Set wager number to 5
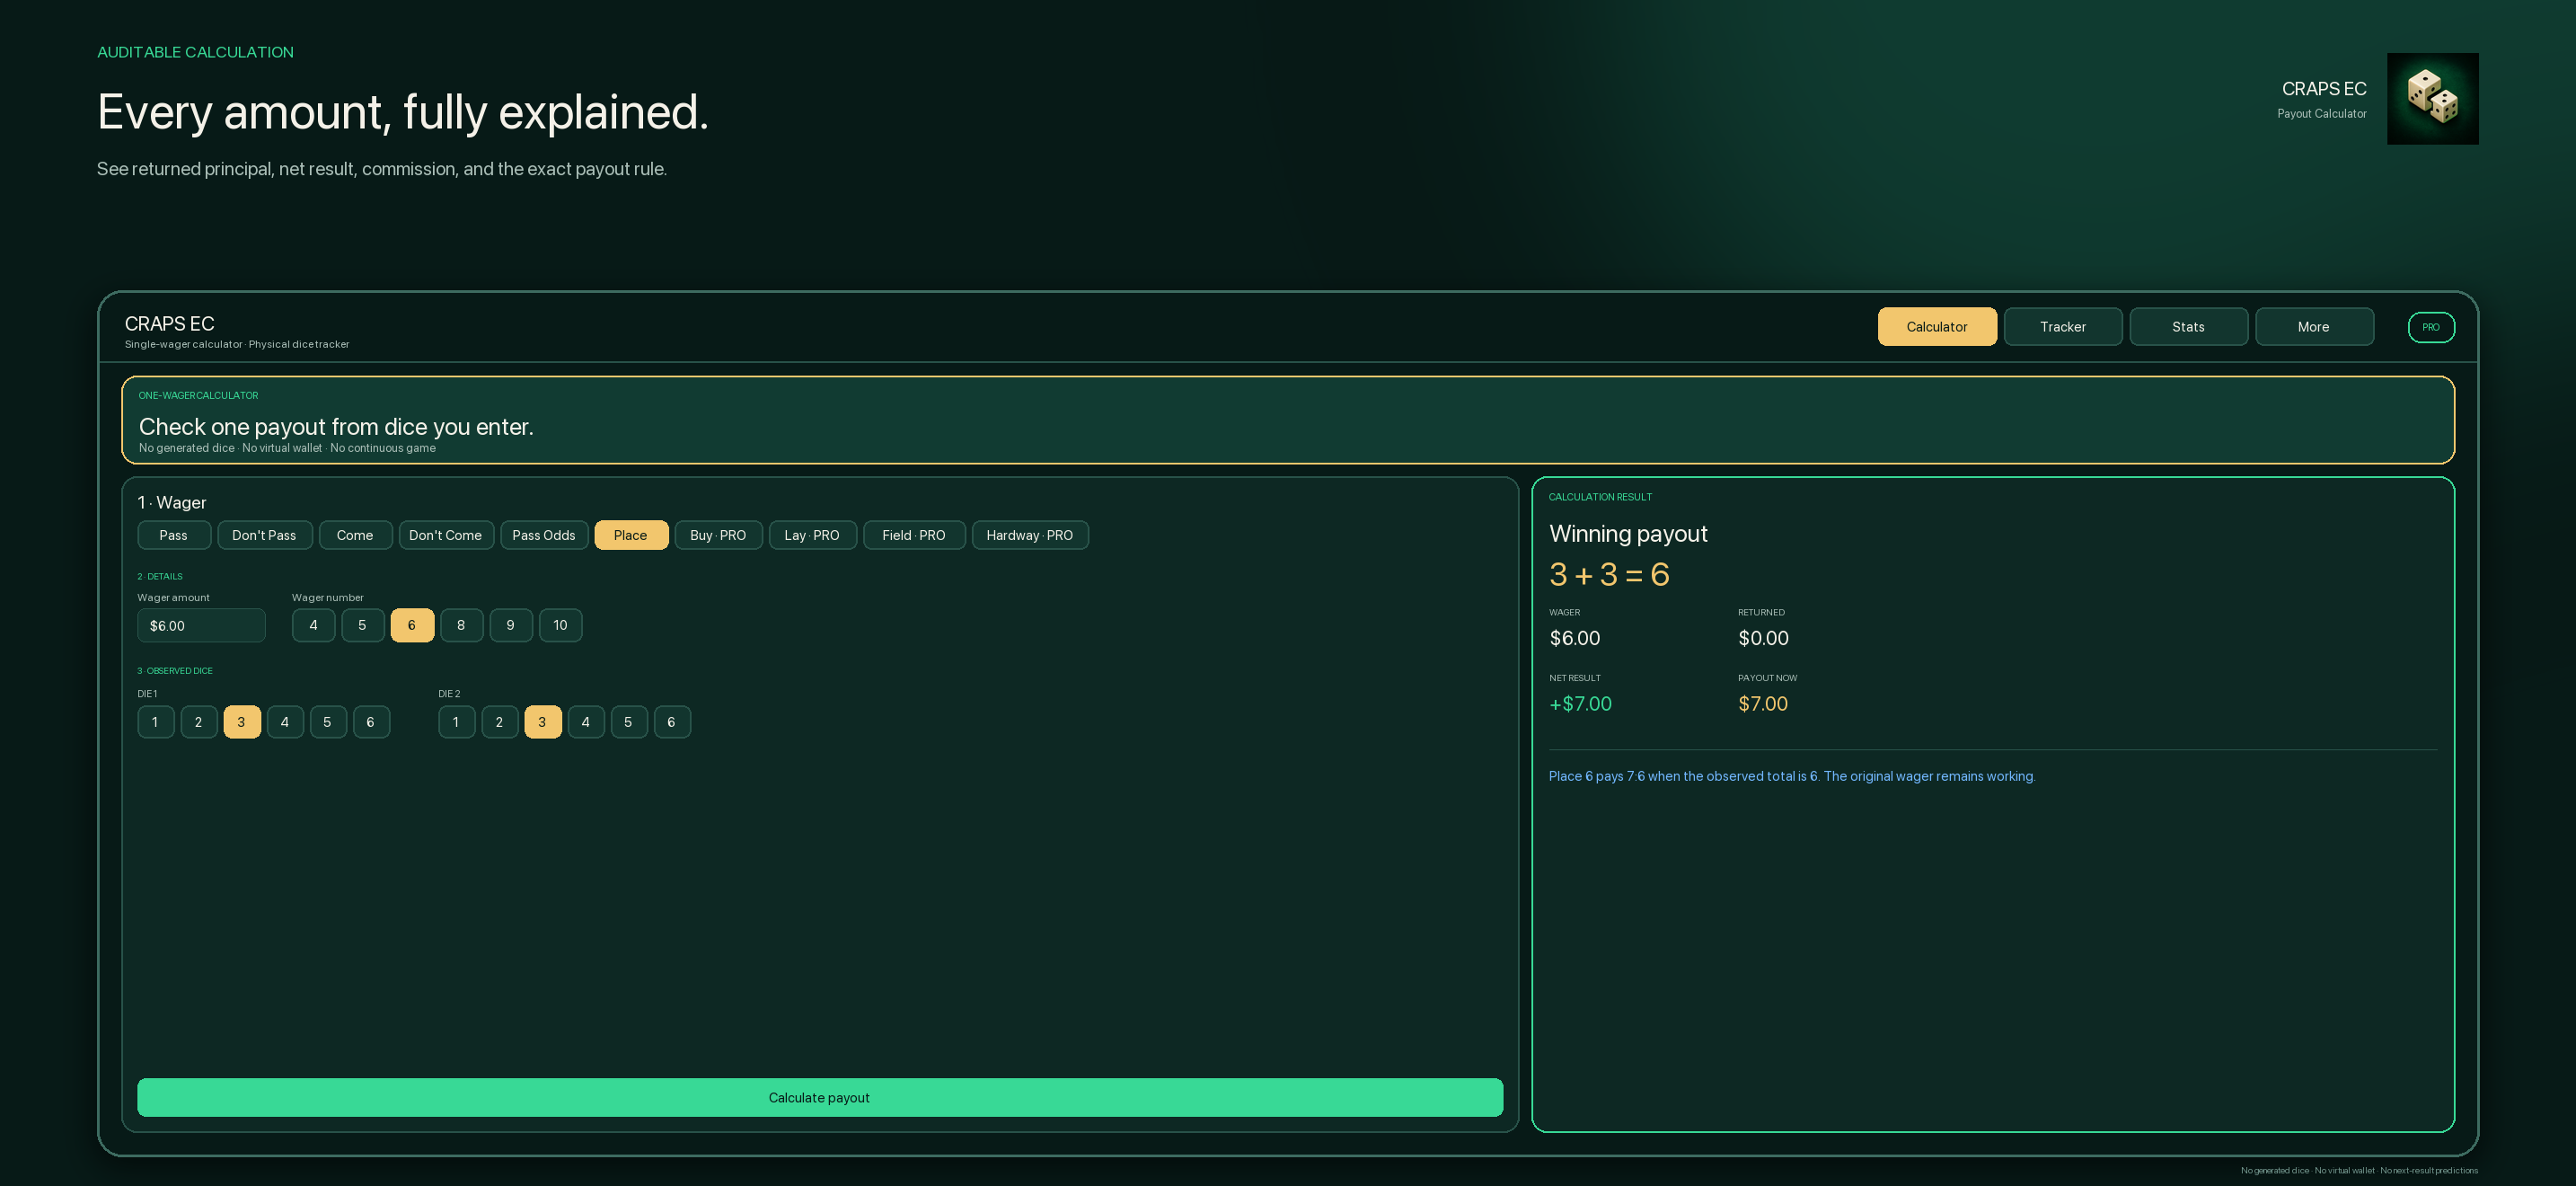2576x1186 pixels. click(x=363, y=625)
